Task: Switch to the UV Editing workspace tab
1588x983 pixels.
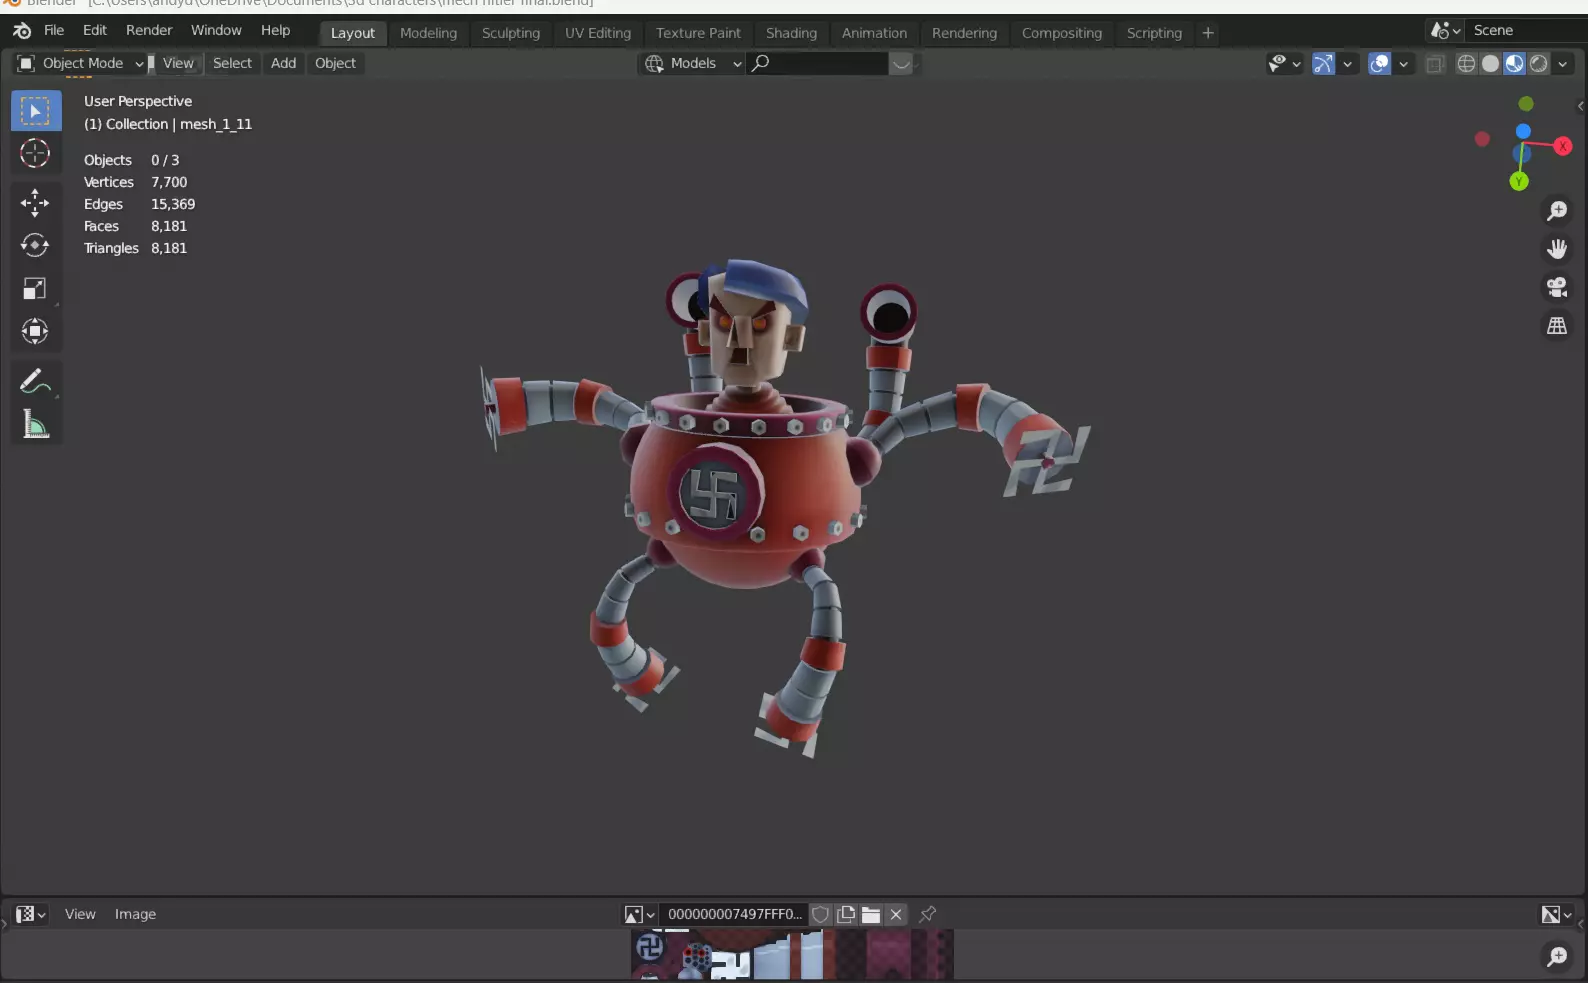Action: click(x=598, y=33)
